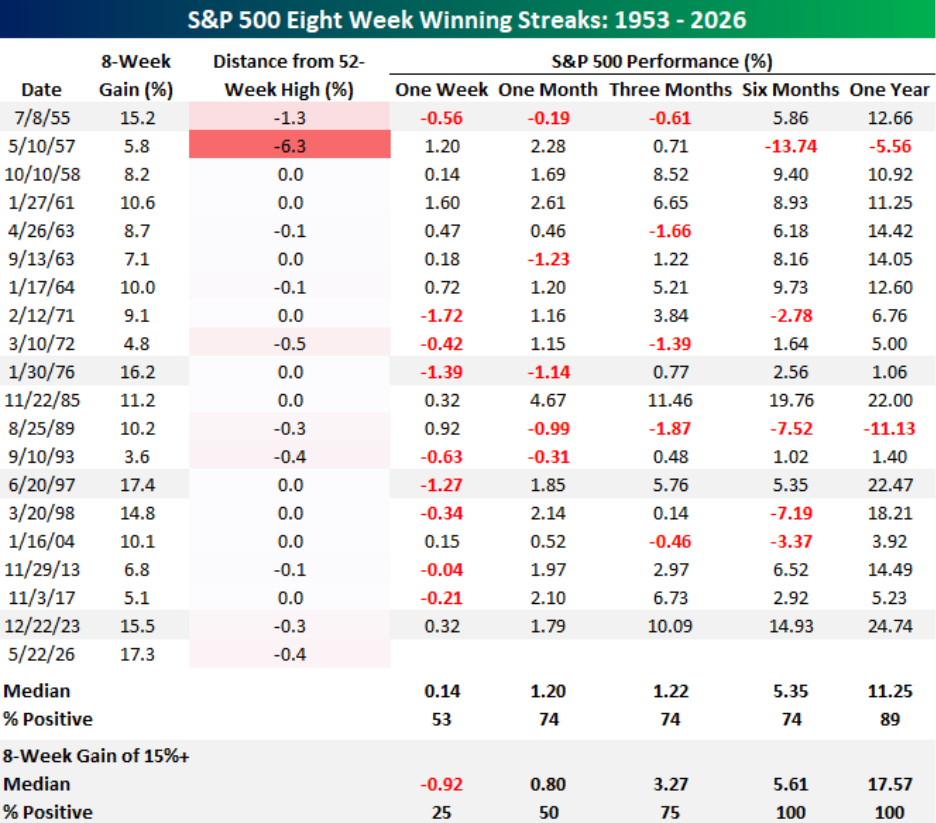Click the '16.2' eight-week gain value
The height and width of the screenshot is (823, 936).
coord(137,372)
